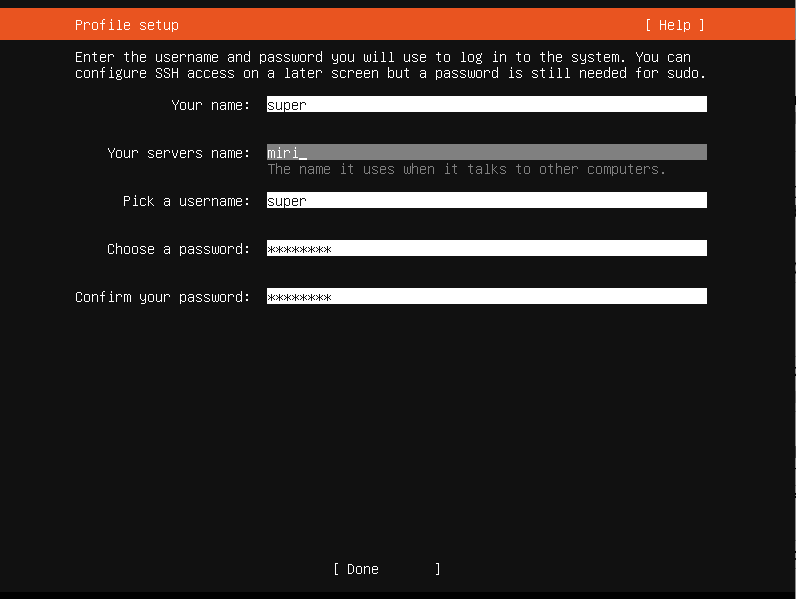This screenshot has width=796, height=599.
Task: Click into the 'Pick a username' field
Action: 486,201
